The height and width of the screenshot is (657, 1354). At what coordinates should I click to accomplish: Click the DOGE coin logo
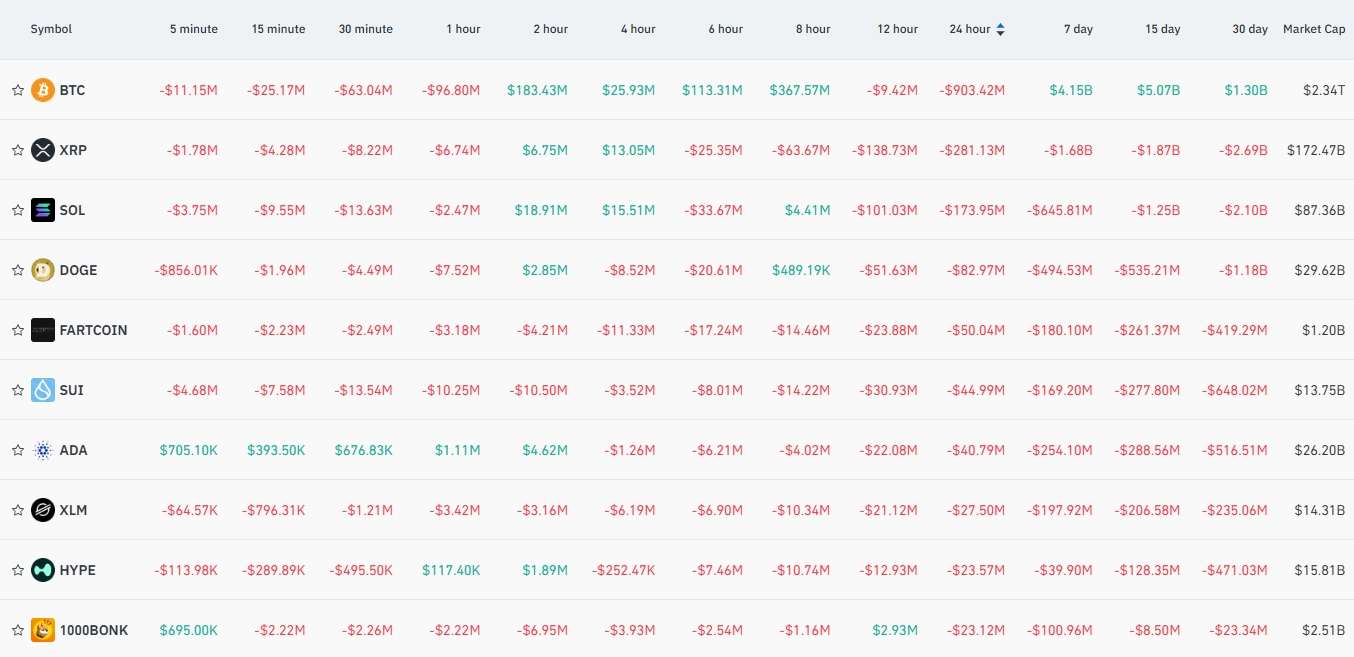43,270
